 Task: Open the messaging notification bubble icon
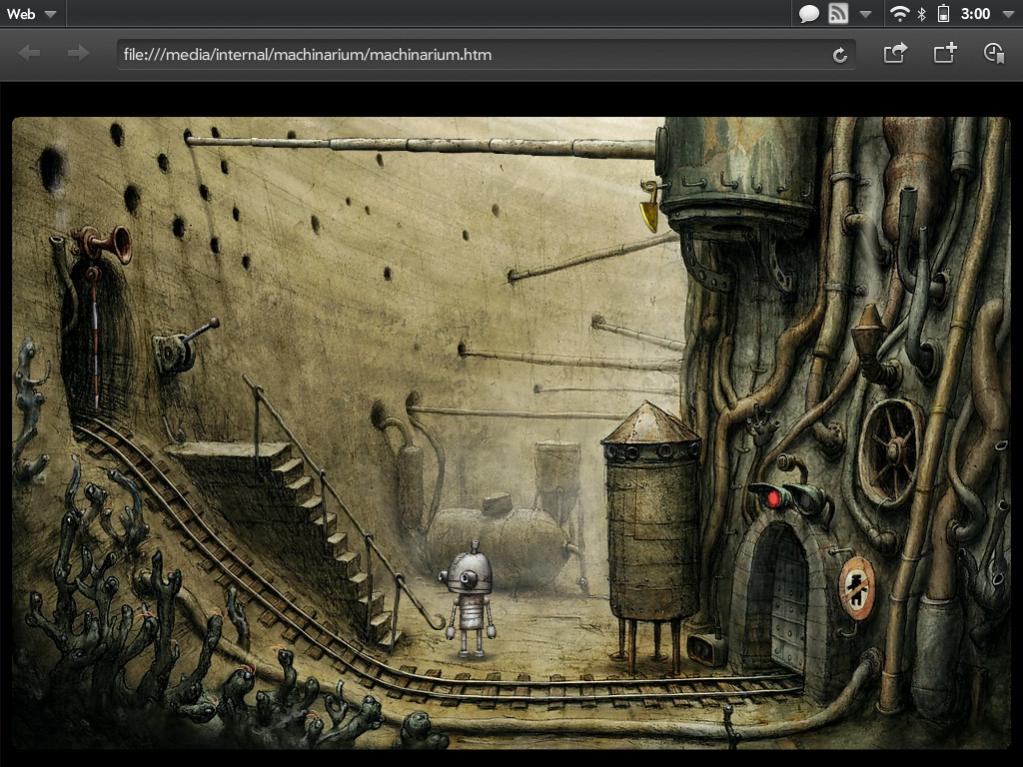(x=809, y=14)
